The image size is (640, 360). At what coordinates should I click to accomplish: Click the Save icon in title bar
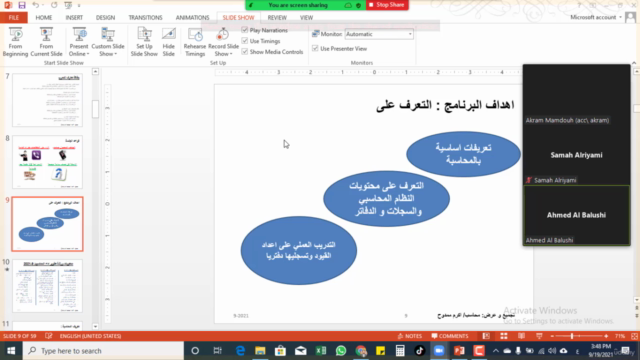22,5
